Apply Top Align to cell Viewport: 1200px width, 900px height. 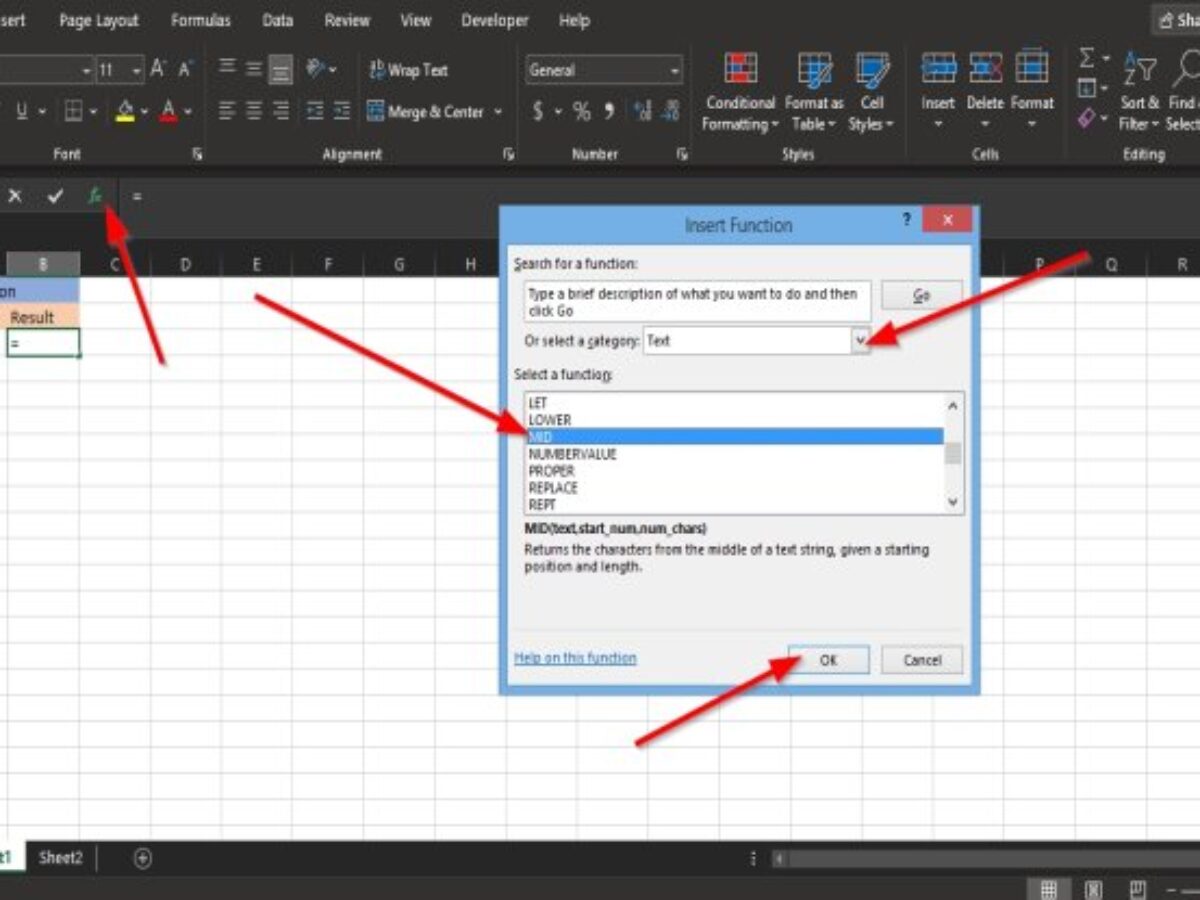click(227, 69)
